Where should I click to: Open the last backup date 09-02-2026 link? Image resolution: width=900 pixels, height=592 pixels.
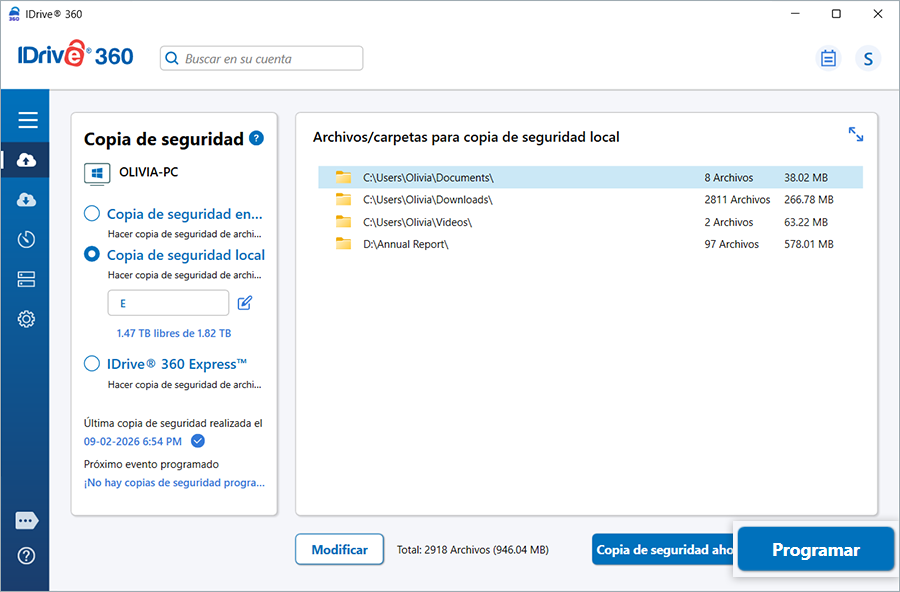(x=133, y=441)
